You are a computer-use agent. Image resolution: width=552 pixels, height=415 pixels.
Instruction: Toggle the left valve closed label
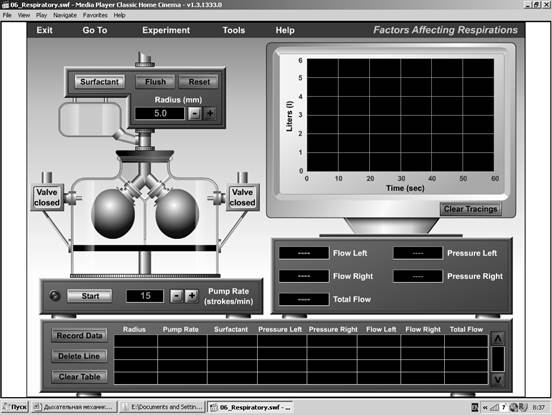[47, 197]
